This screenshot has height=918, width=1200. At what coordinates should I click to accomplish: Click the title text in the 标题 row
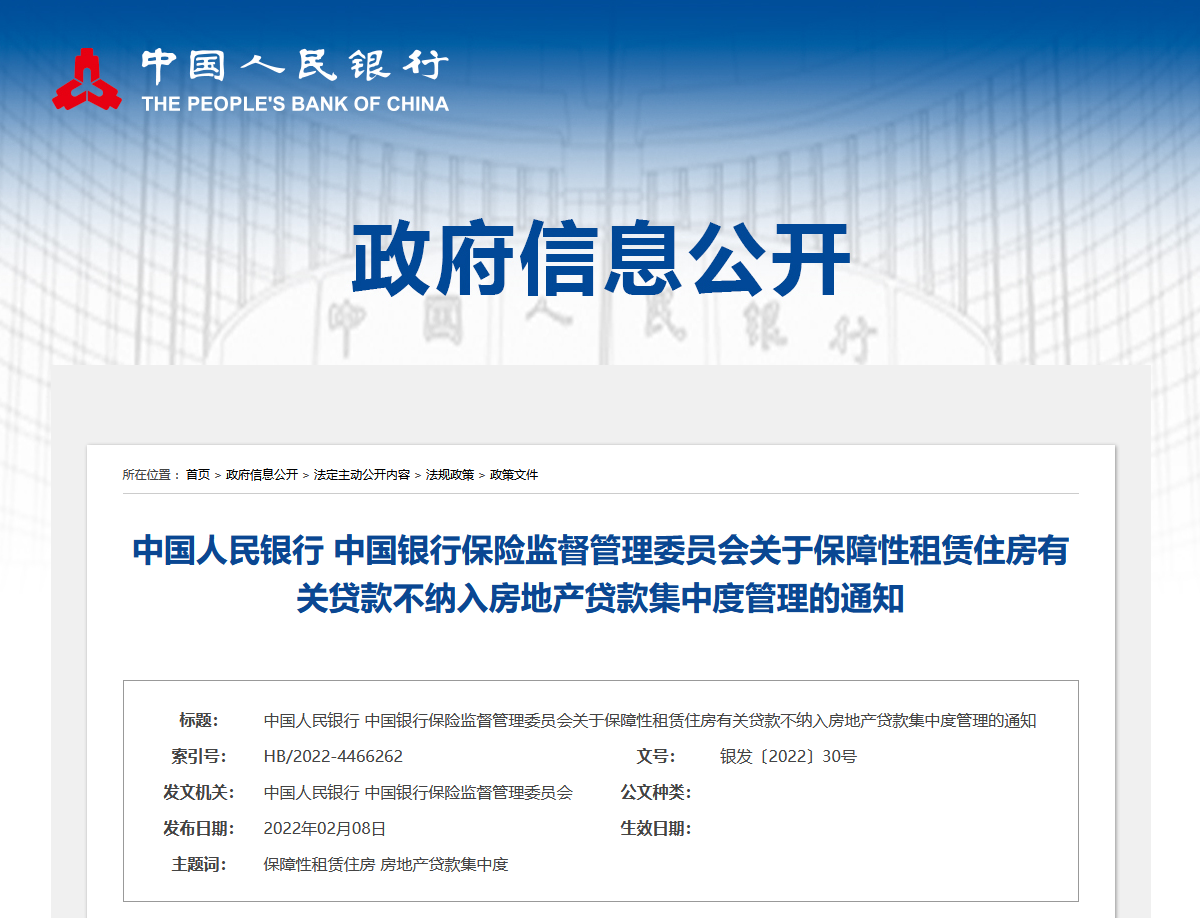(650, 720)
